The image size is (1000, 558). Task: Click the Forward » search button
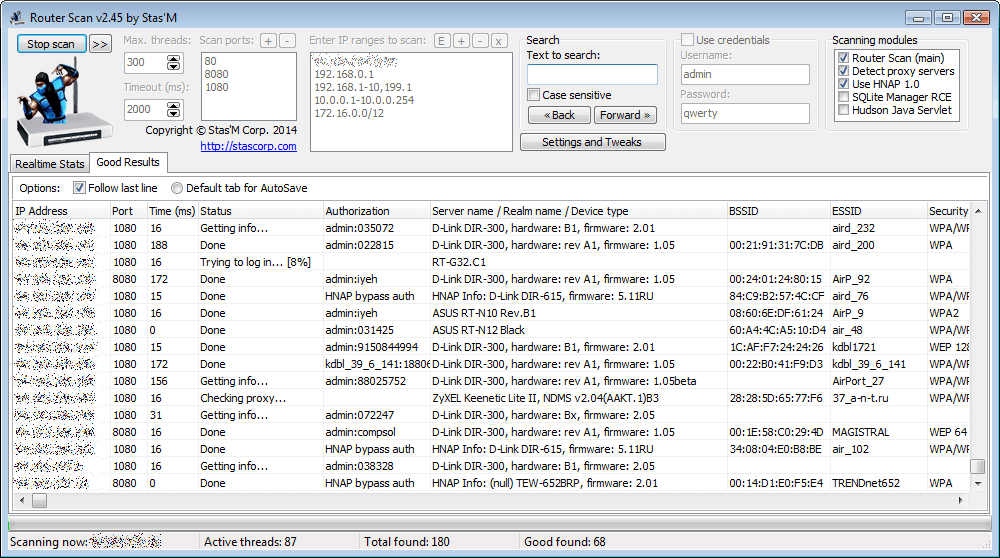tap(625, 115)
